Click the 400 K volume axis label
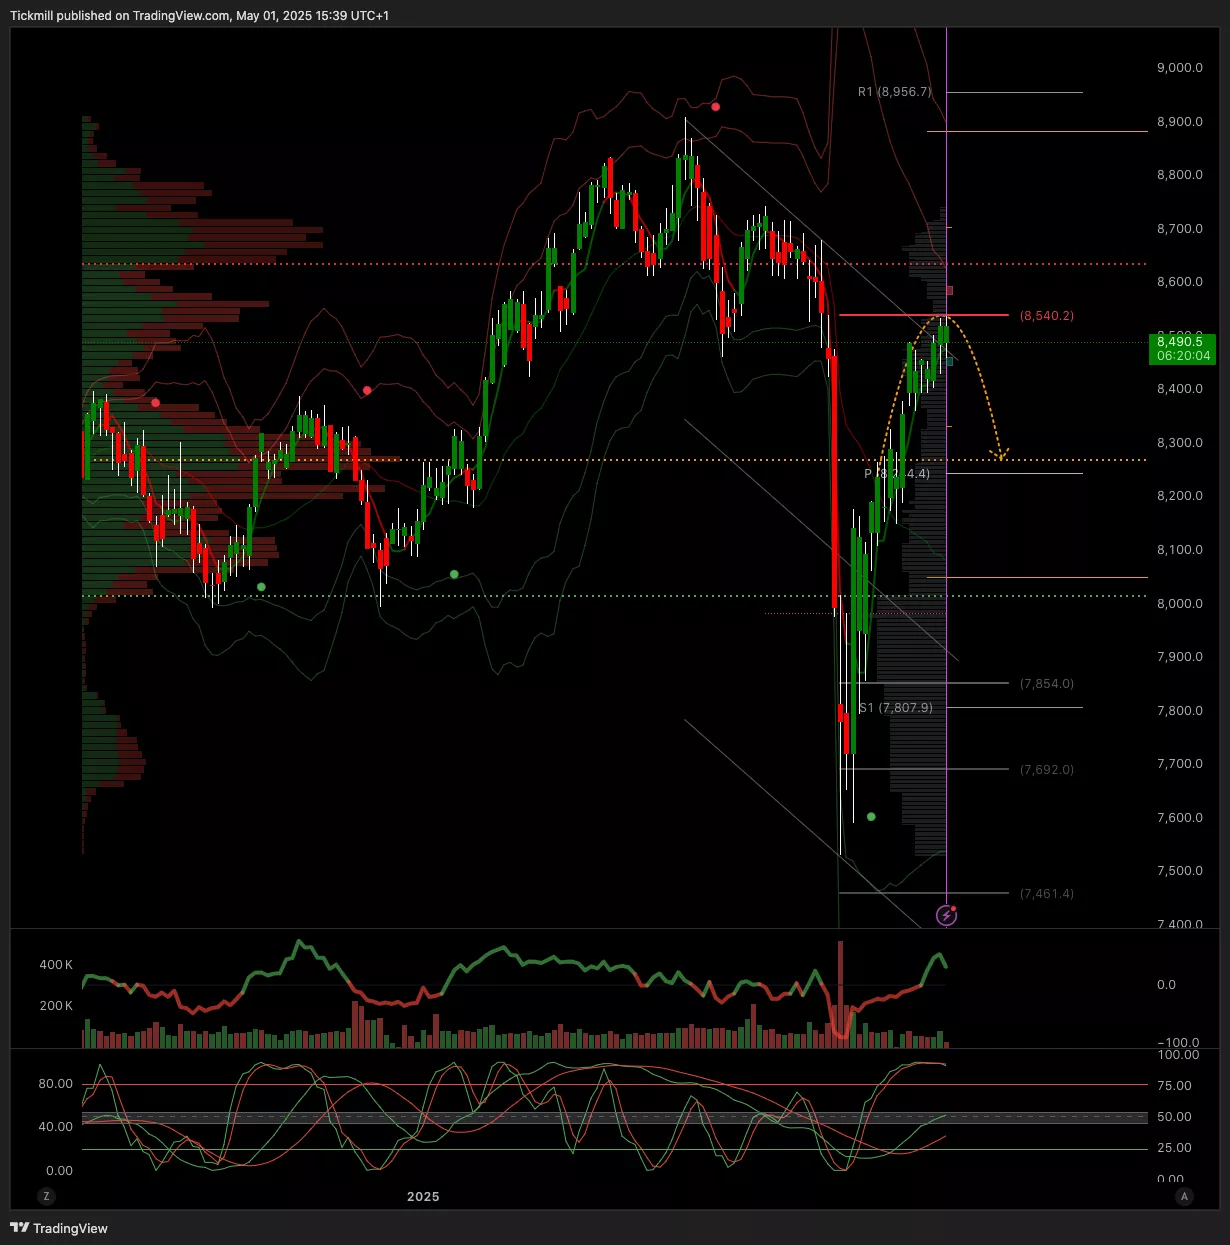 pyautogui.click(x=56, y=965)
